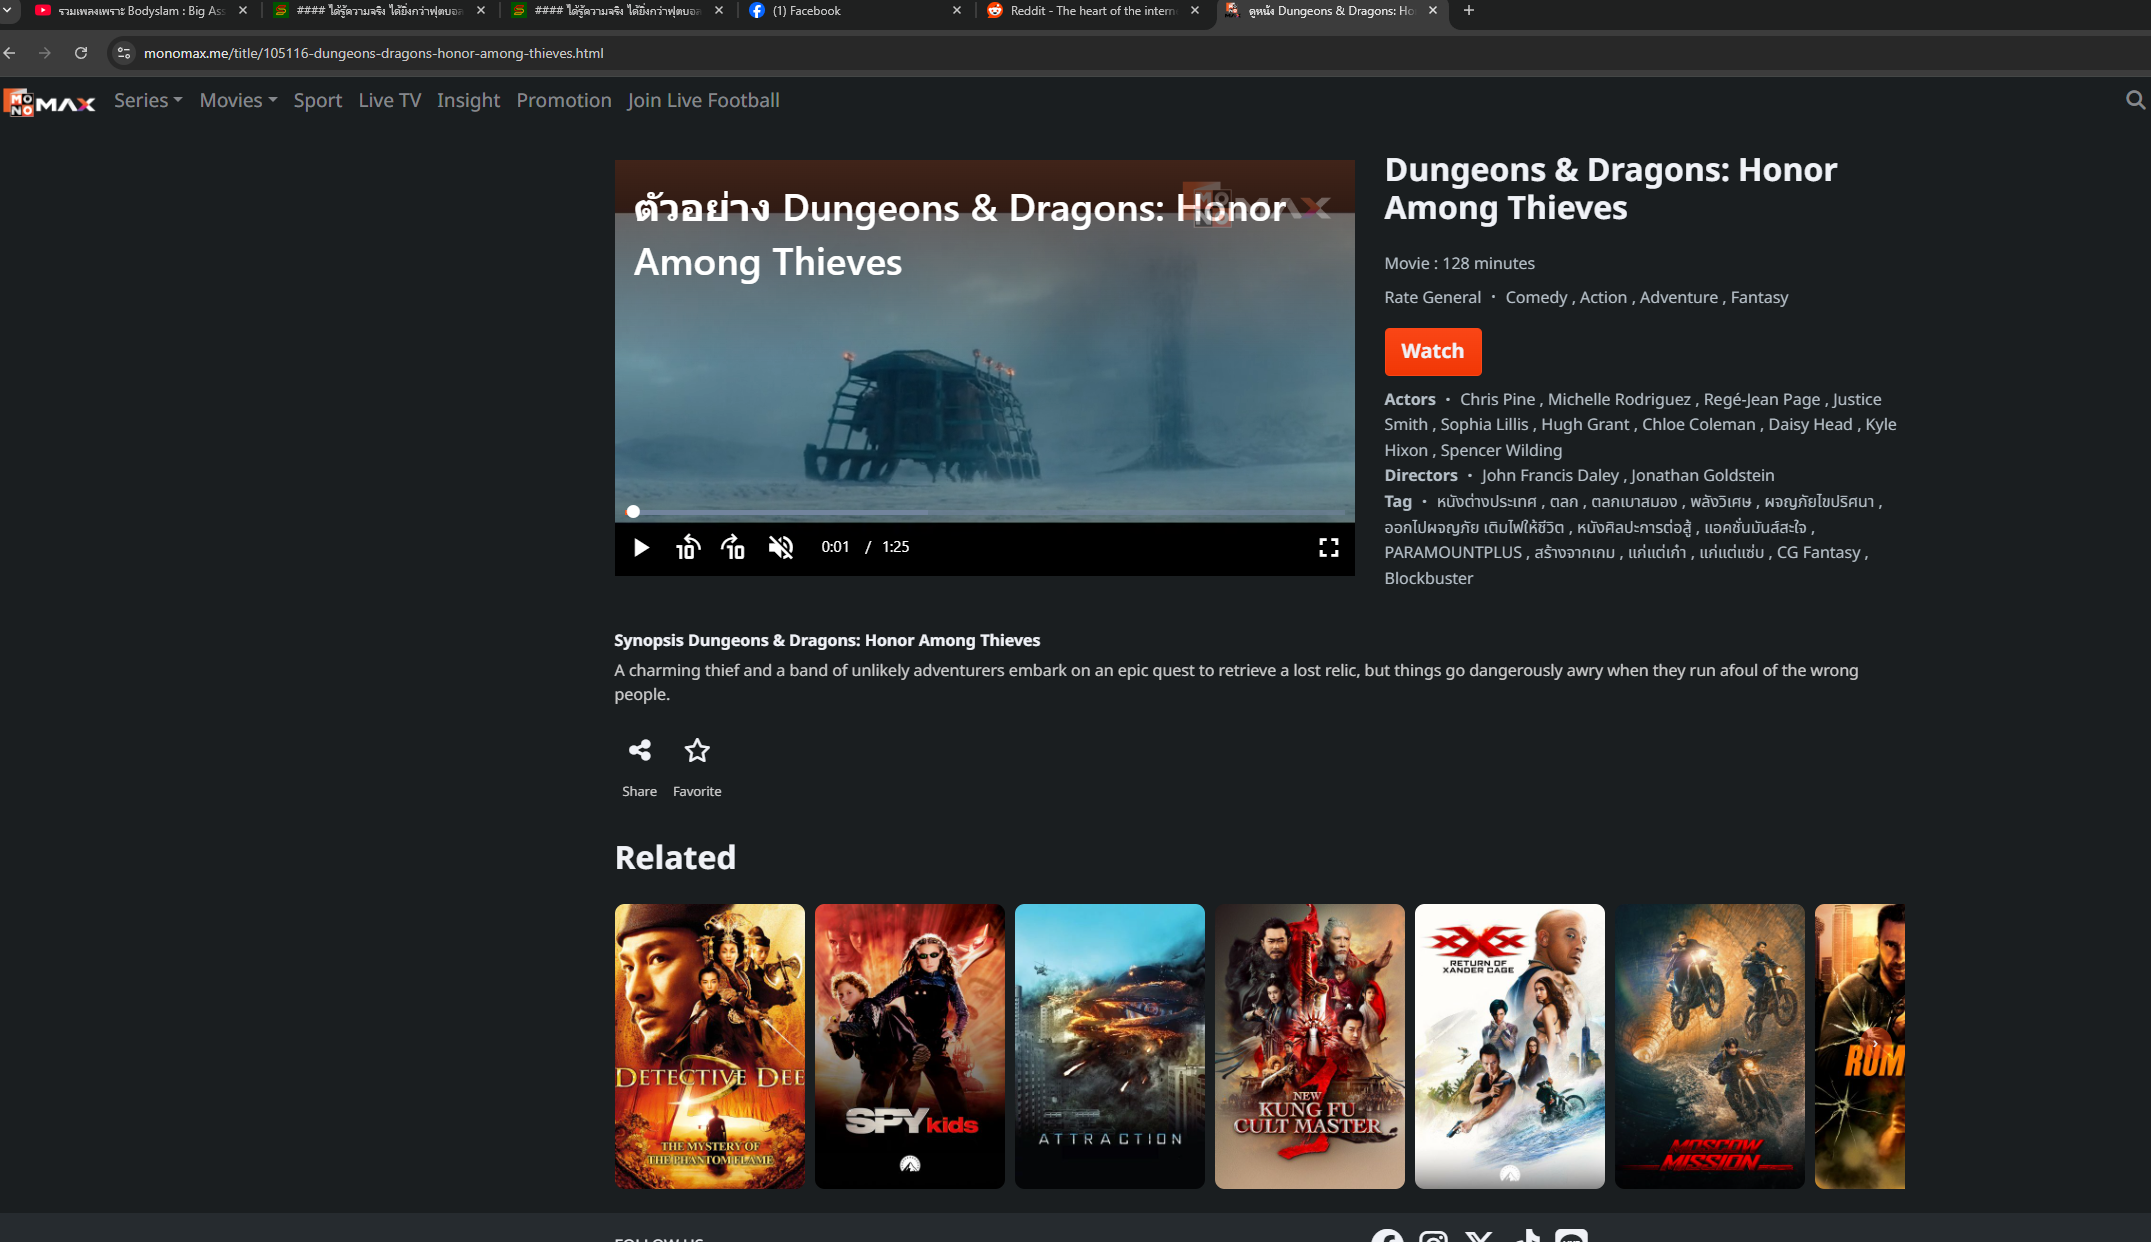
Task: Open the Insight menu item
Action: pyautogui.click(x=468, y=100)
